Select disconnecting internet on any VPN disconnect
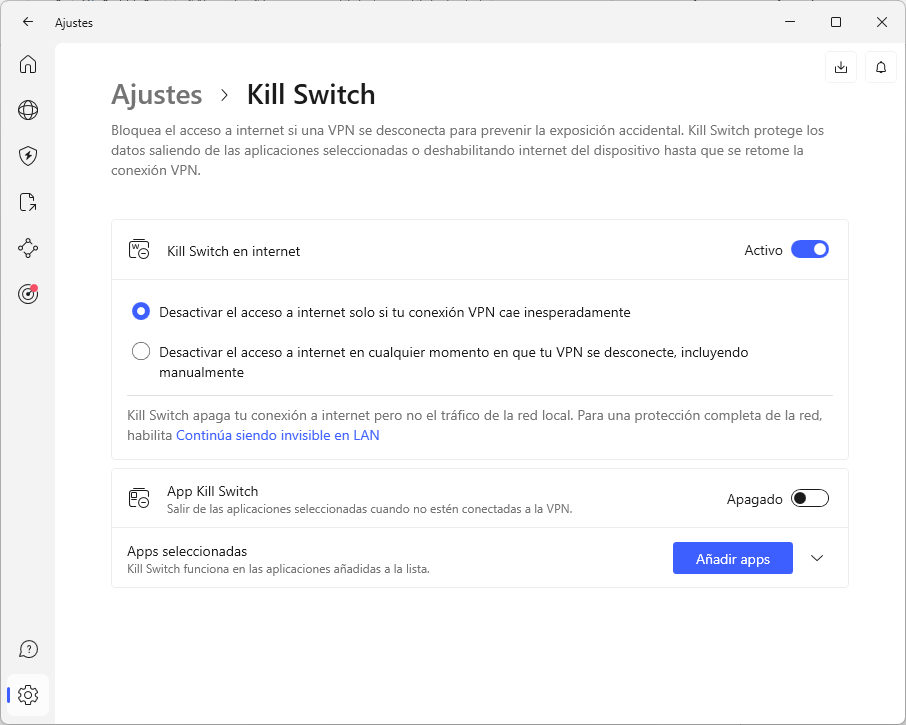Screen dimensions: 906x725 pos(141,351)
